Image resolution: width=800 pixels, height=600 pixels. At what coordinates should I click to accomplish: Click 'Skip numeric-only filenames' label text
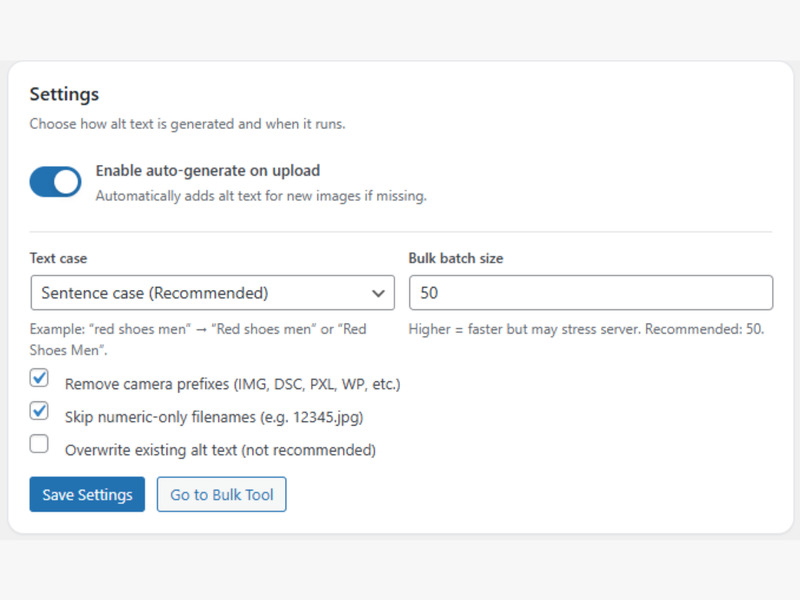214,417
